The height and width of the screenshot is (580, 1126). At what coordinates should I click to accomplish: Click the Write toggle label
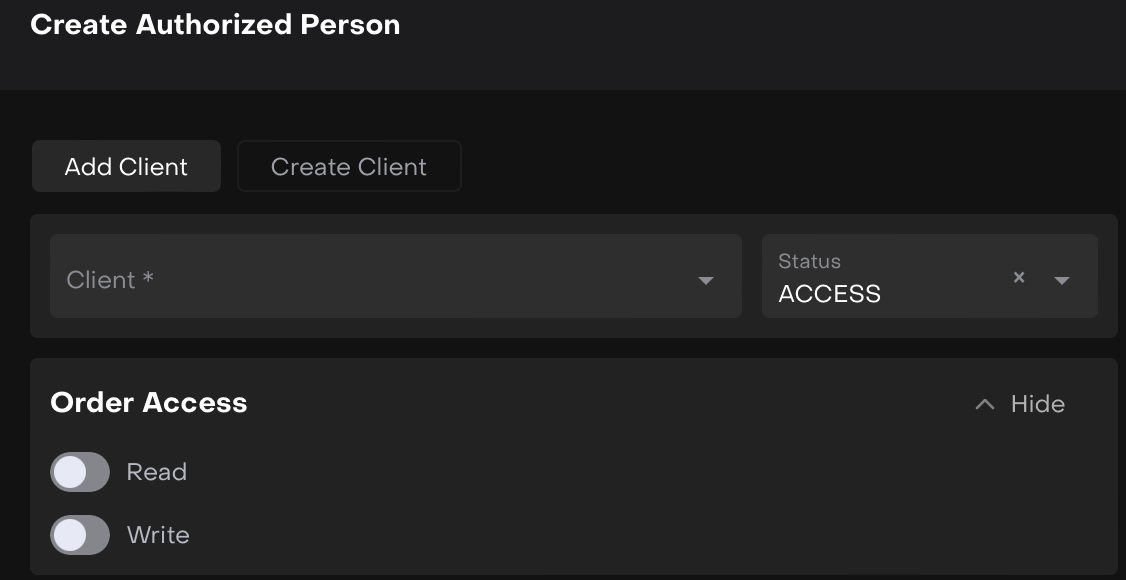[158, 535]
